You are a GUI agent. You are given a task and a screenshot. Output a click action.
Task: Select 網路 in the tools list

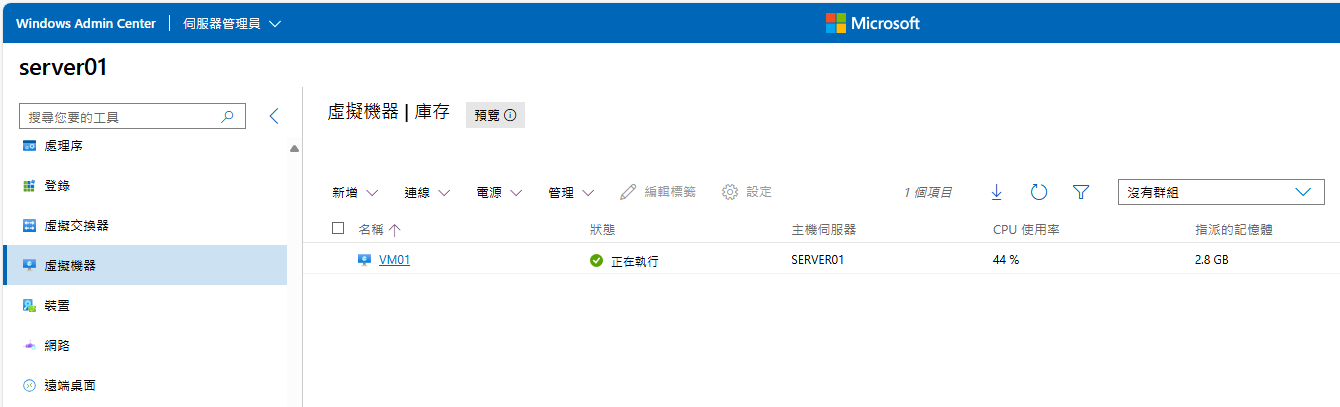pyautogui.click(x=144, y=346)
